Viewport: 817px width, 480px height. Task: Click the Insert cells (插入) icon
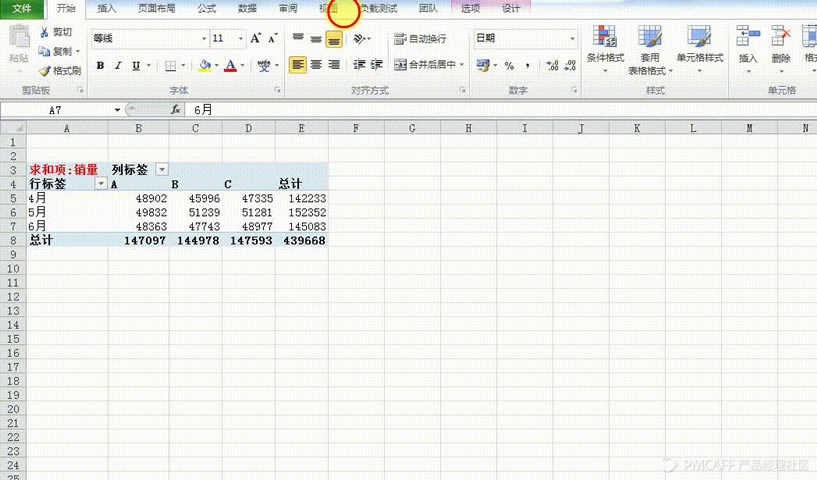coord(748,36)
